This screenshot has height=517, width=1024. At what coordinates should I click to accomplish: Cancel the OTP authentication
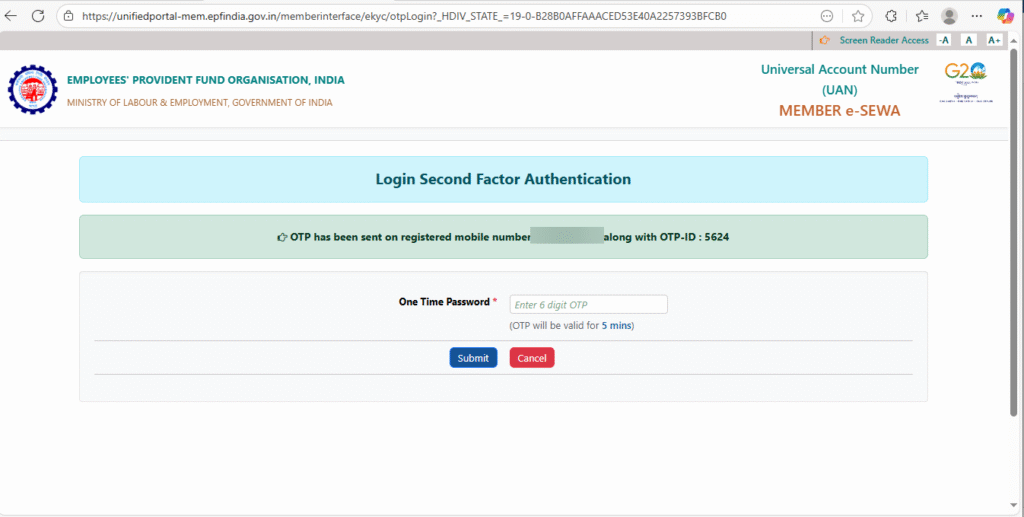[x=532, y=358]
